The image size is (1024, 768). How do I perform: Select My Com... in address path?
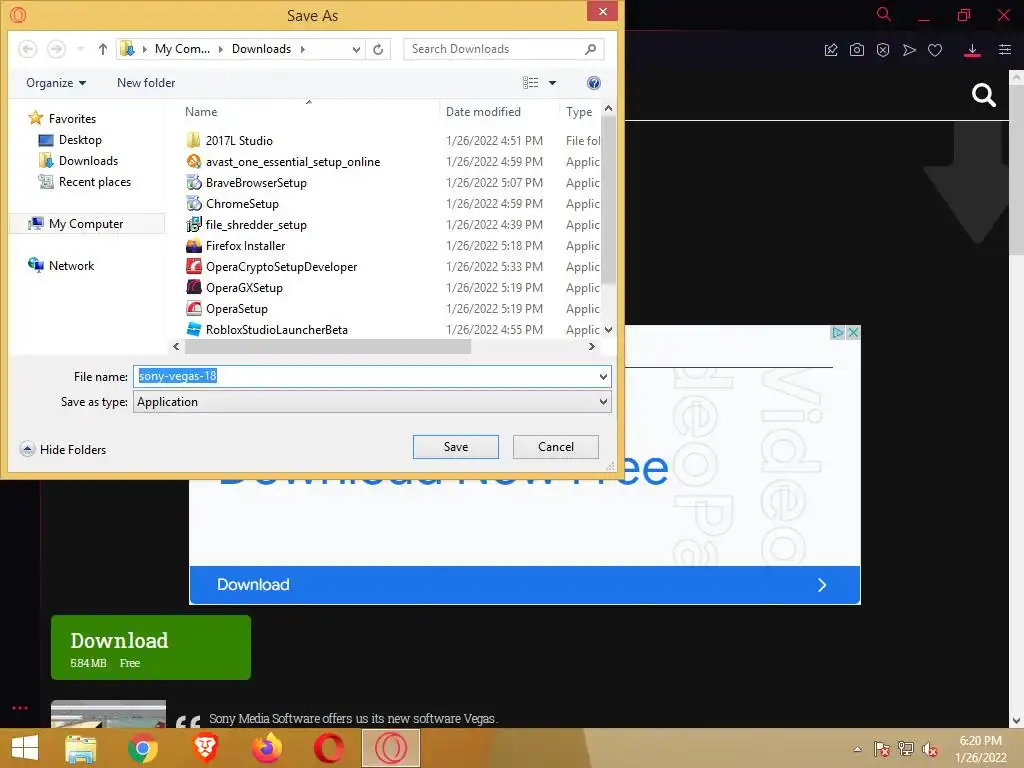pyautogui.click(x=182, y=49)
